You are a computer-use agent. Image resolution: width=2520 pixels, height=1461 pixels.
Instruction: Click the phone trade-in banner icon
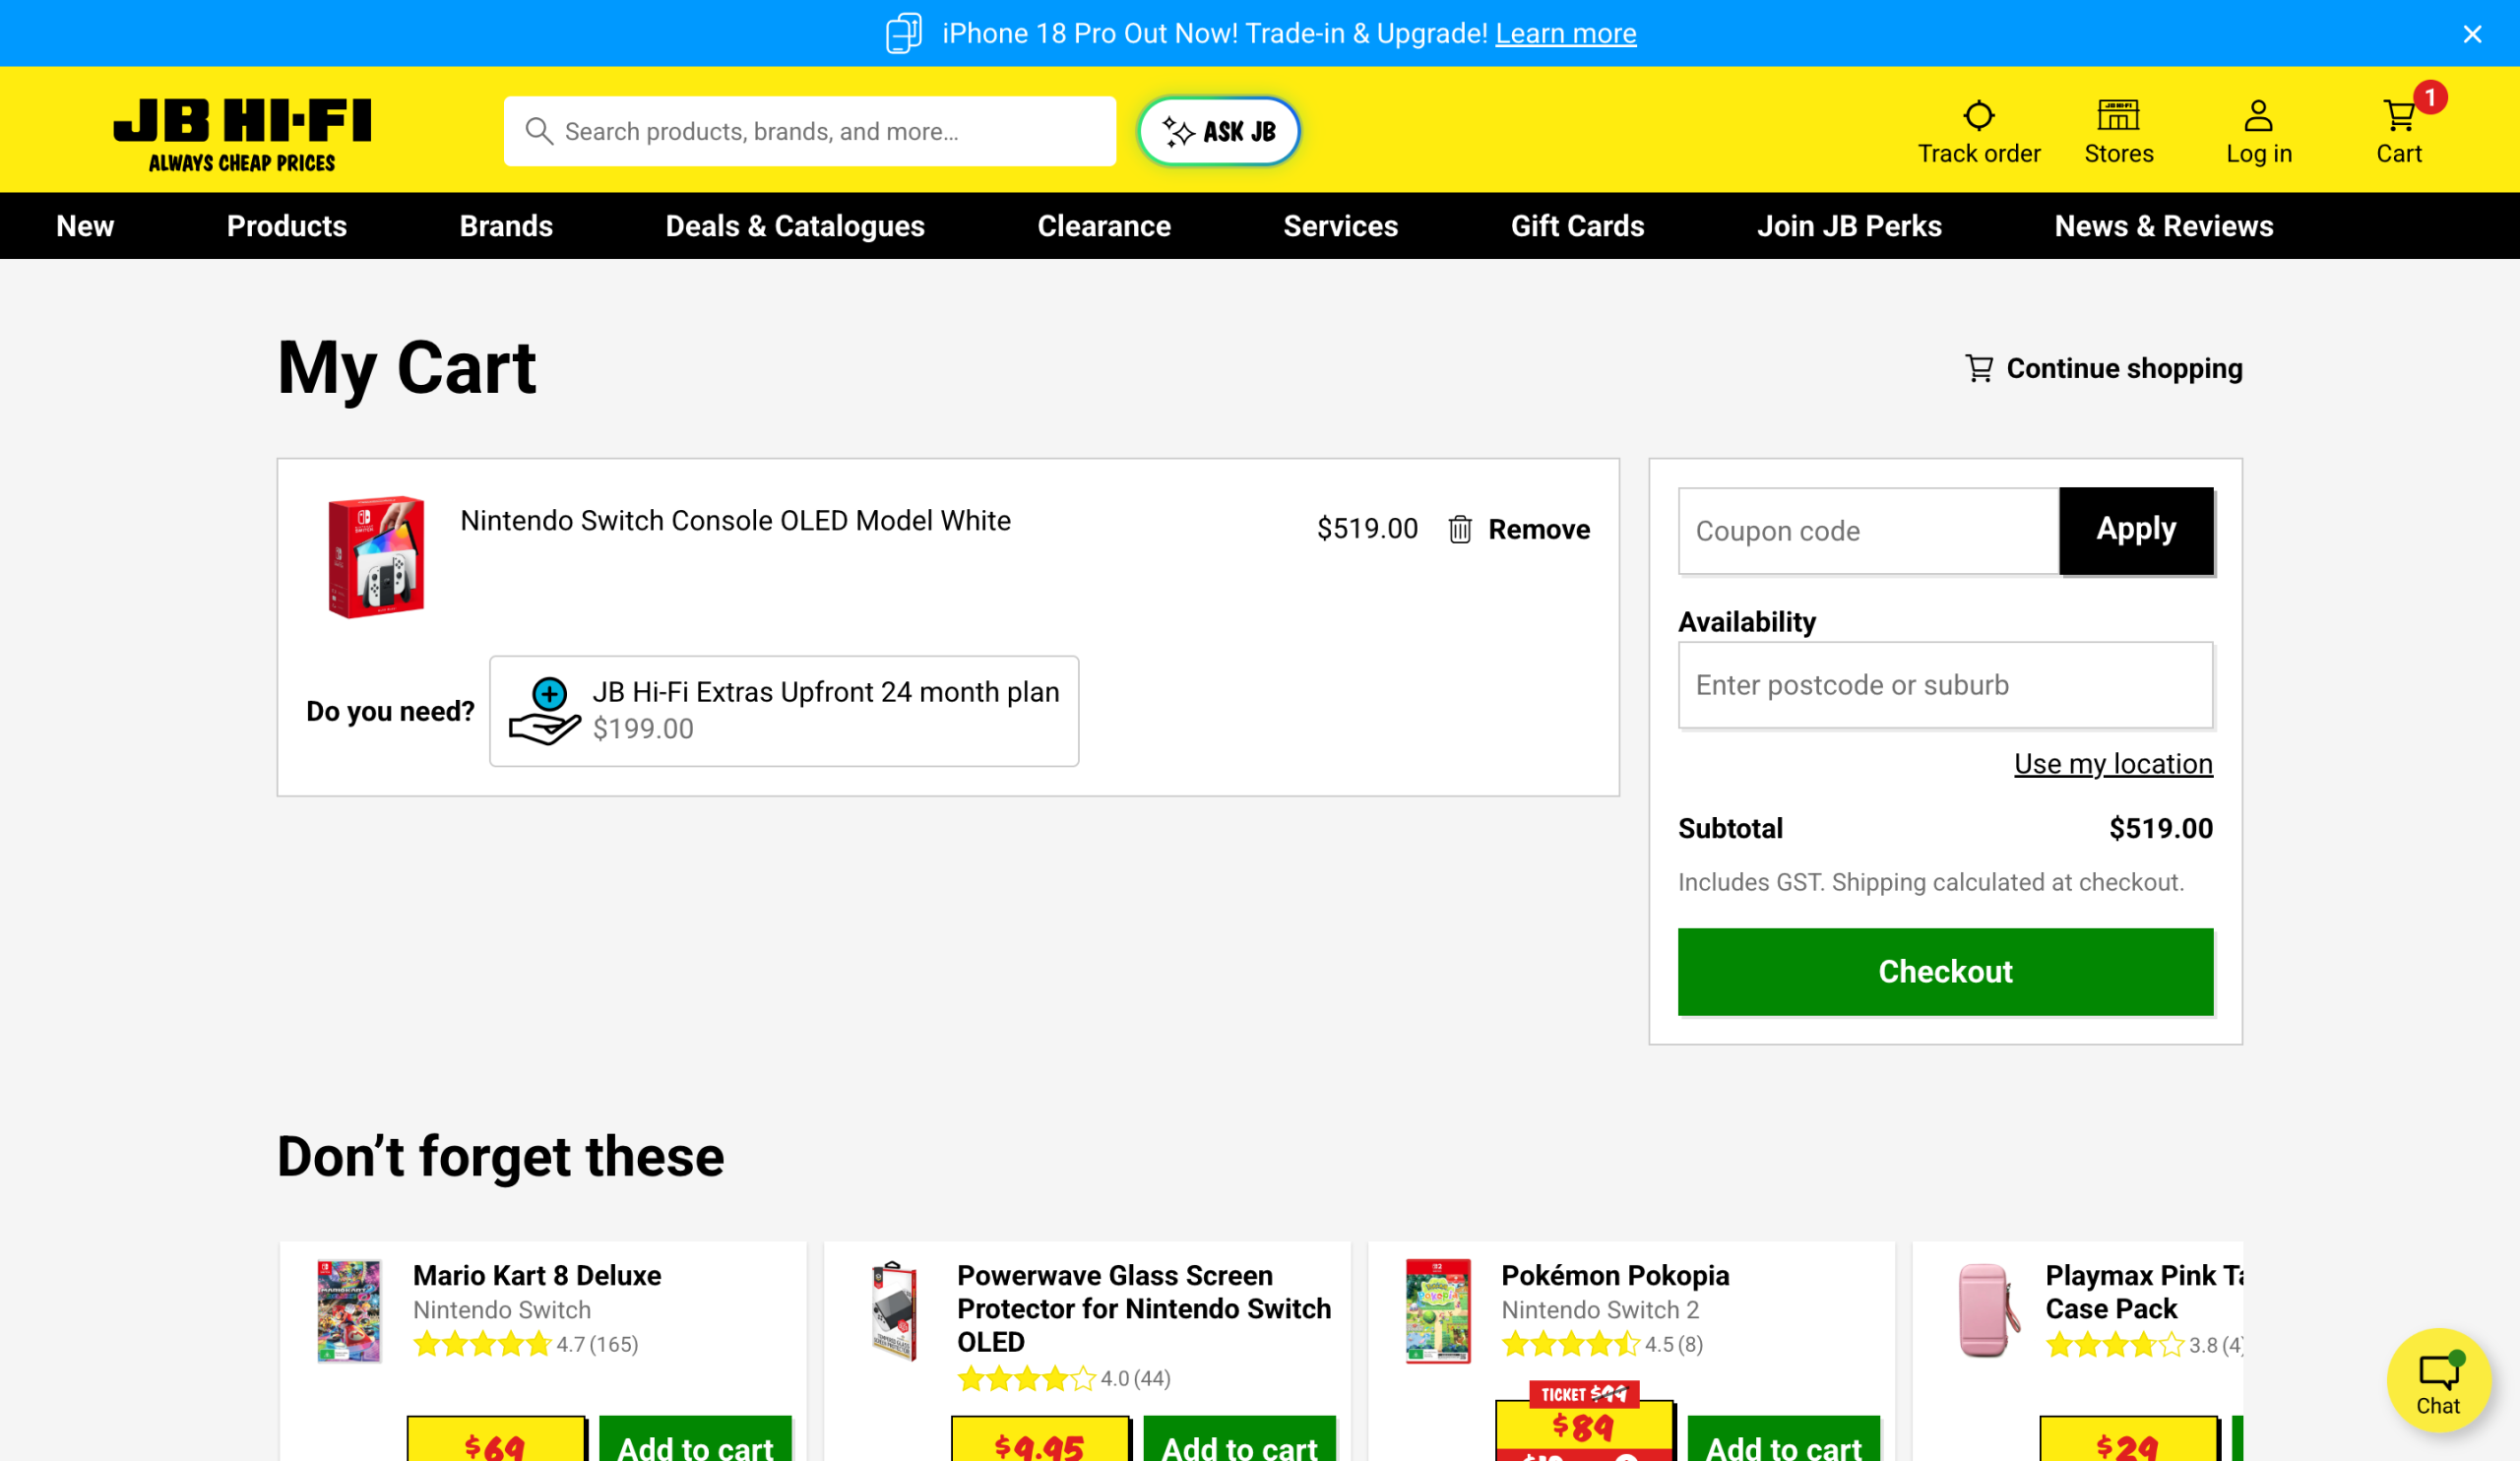(x=904, y=33)
